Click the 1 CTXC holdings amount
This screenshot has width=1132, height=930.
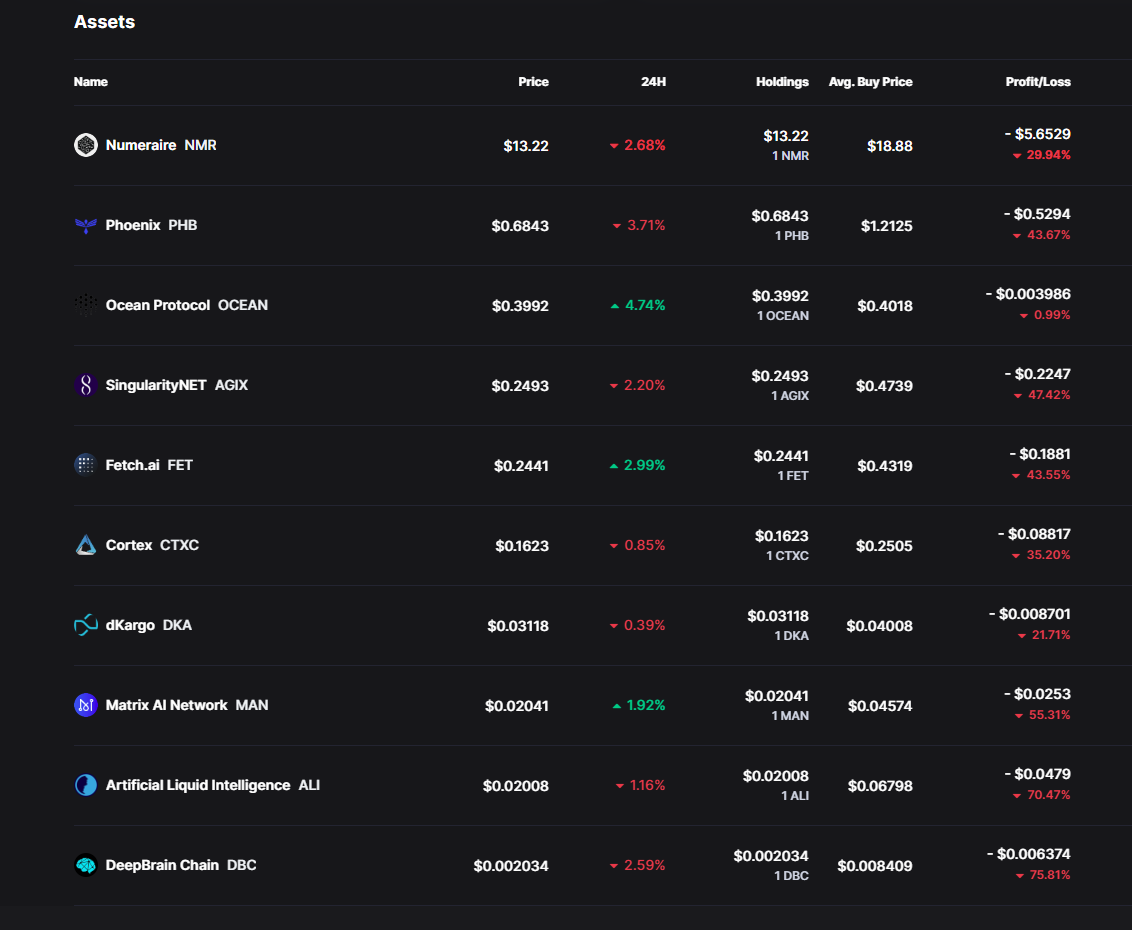(788, 556)
